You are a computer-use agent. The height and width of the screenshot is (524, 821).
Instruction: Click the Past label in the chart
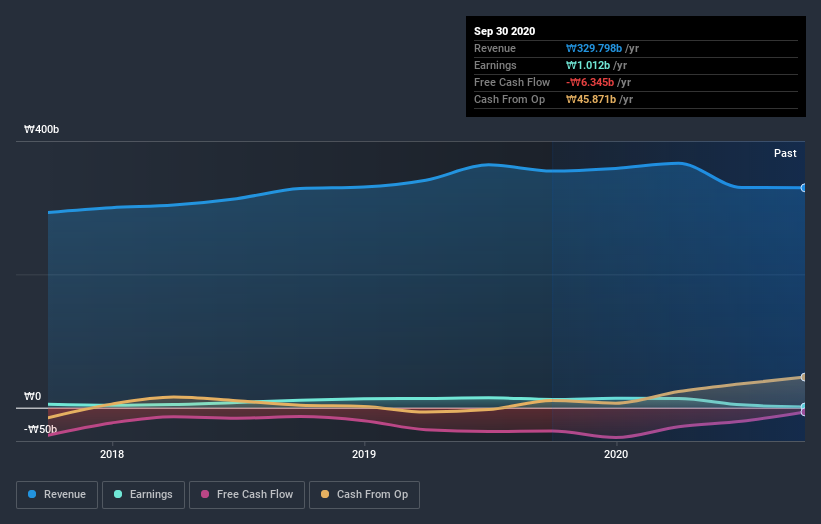[785, 153]
